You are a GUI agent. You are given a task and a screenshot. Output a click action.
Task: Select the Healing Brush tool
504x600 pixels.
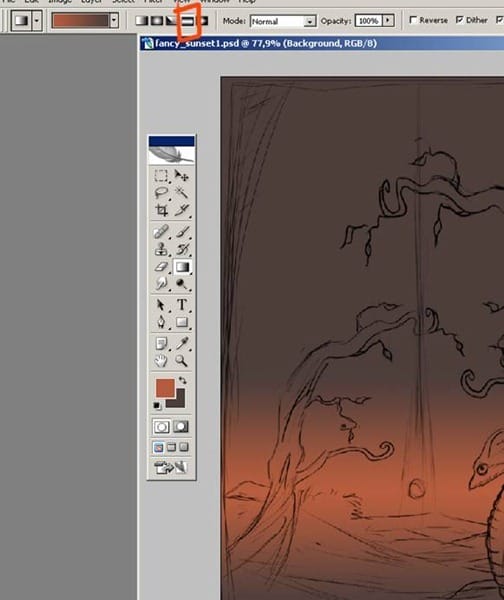(161, 232)
